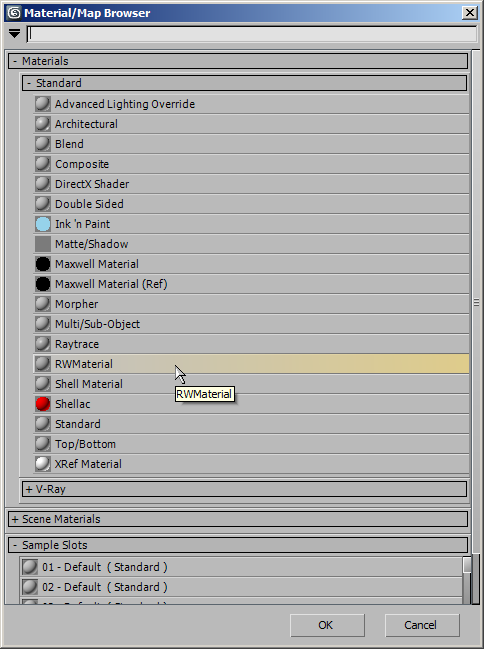Click the Maxwell Material (Ref) black icon
The image size is (484, 649).
[x=43, y=284]
